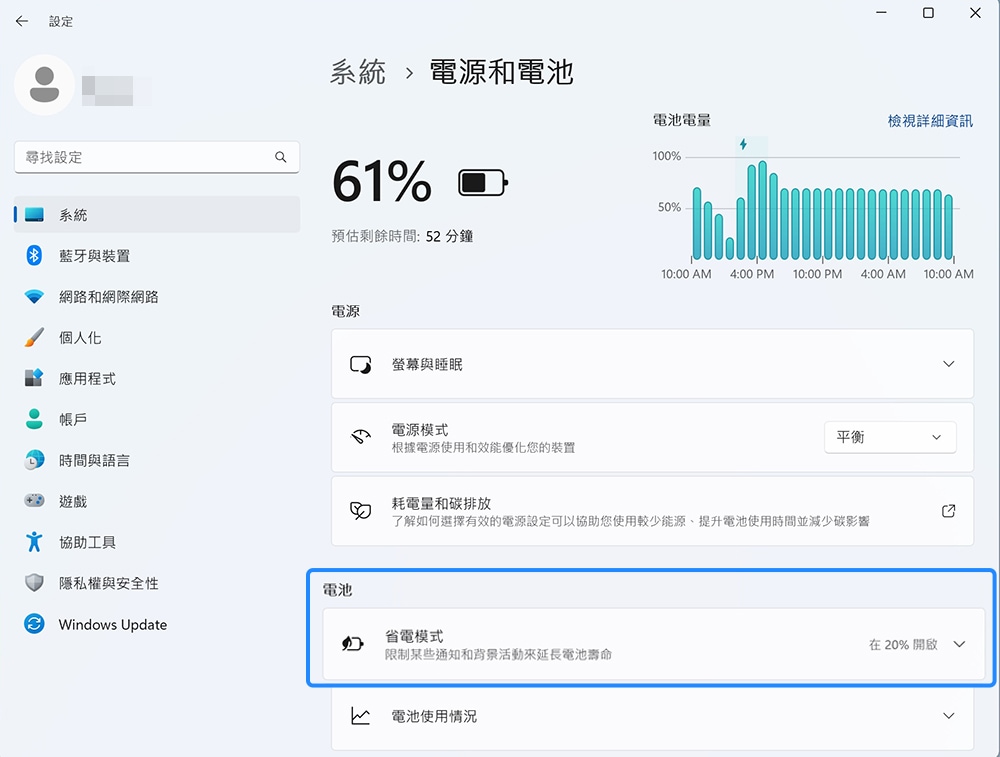Click the system monitor icon

pos(34,215)
